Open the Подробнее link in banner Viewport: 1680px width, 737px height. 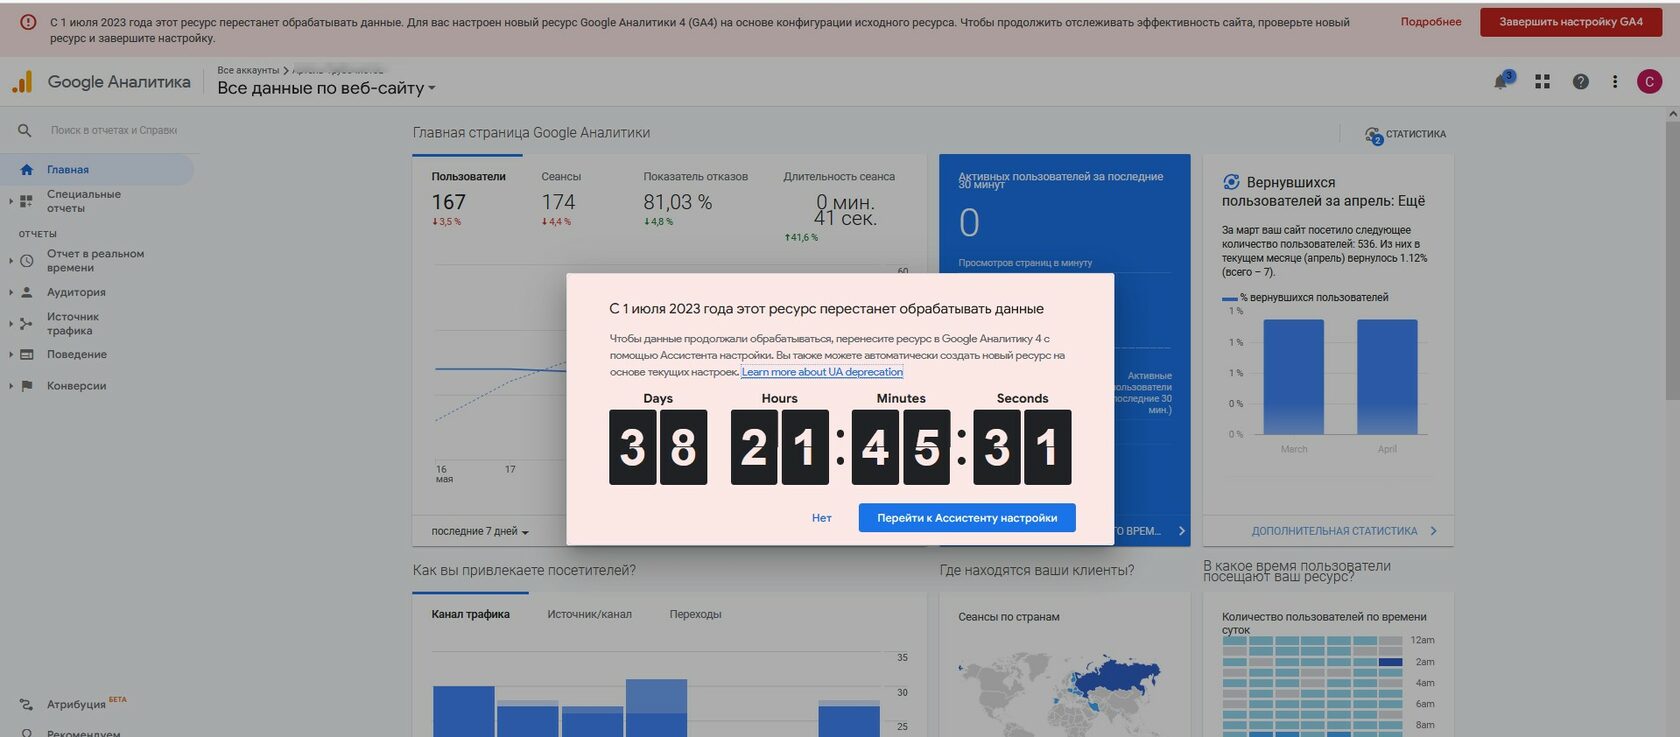[x=1431, y=22]
